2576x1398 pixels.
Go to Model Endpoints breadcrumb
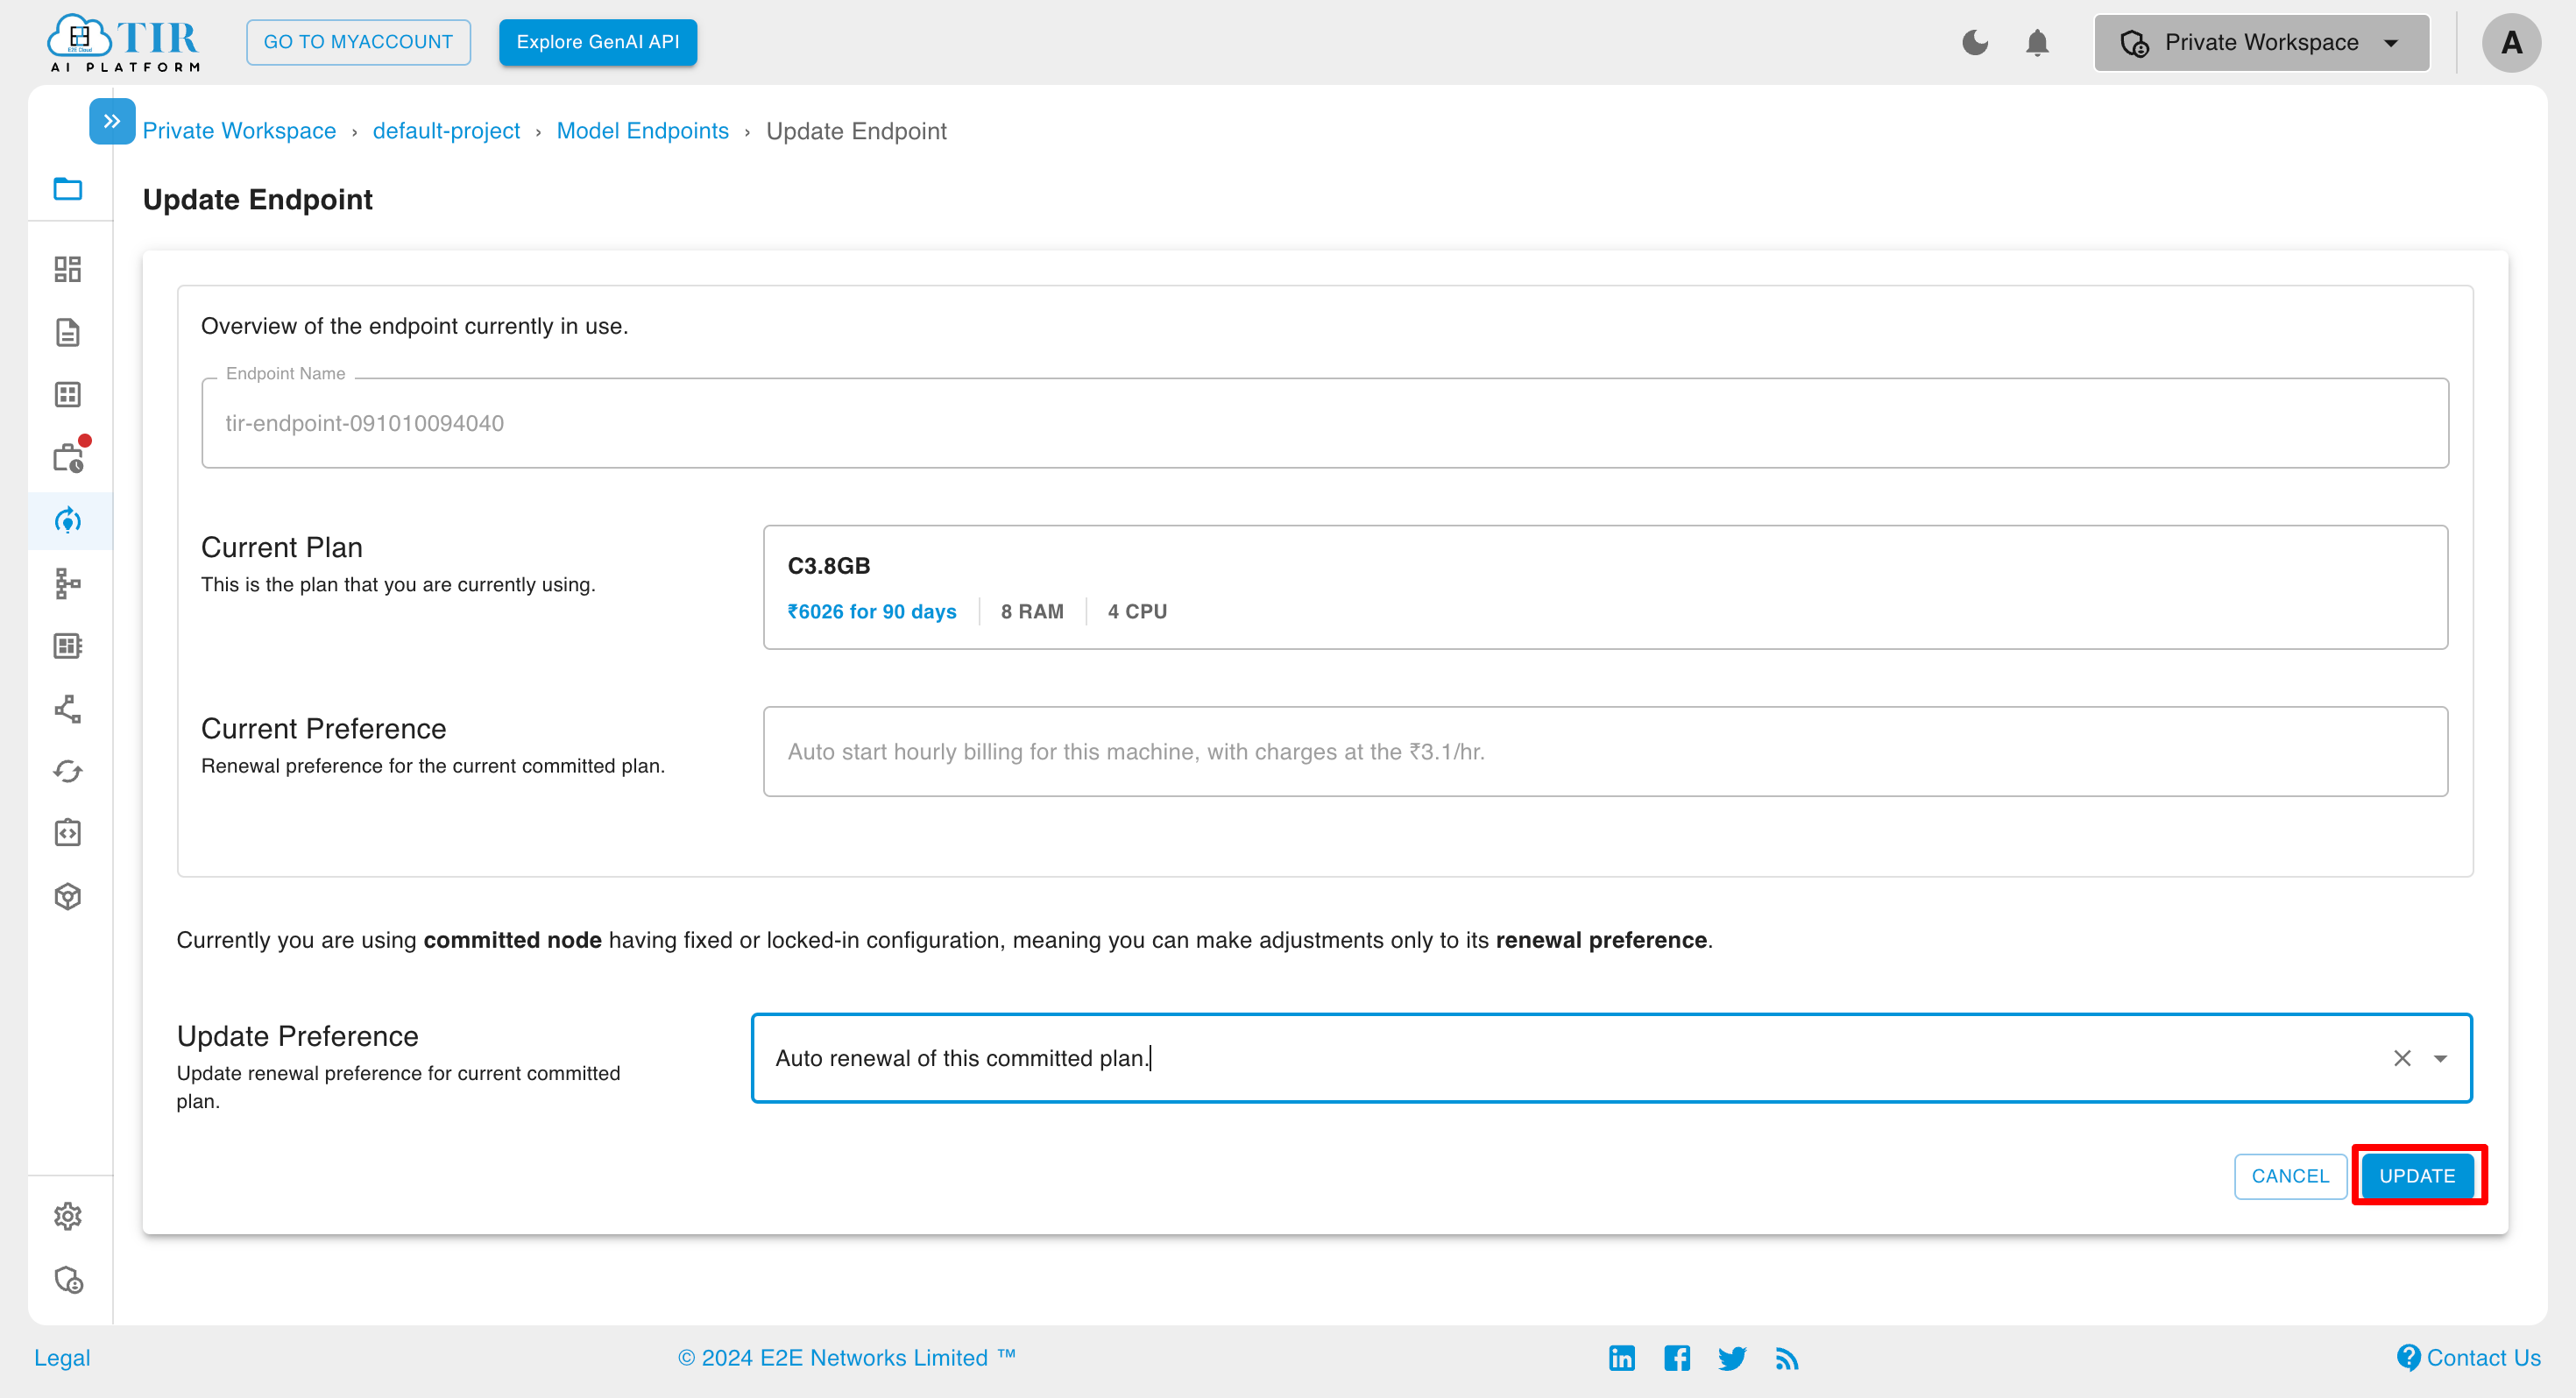click(643, 131)
